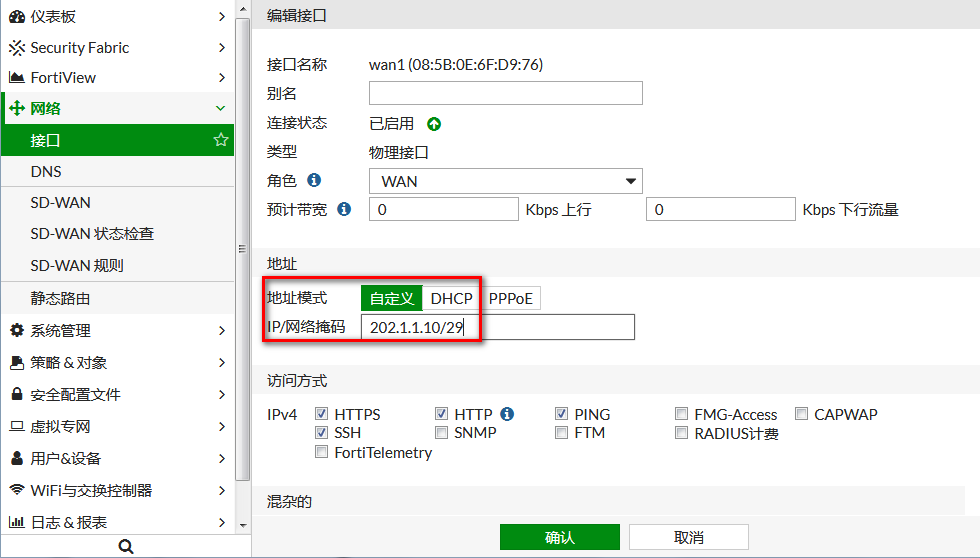
Task: Select DHCP address mode
Action: coord(451,298)
